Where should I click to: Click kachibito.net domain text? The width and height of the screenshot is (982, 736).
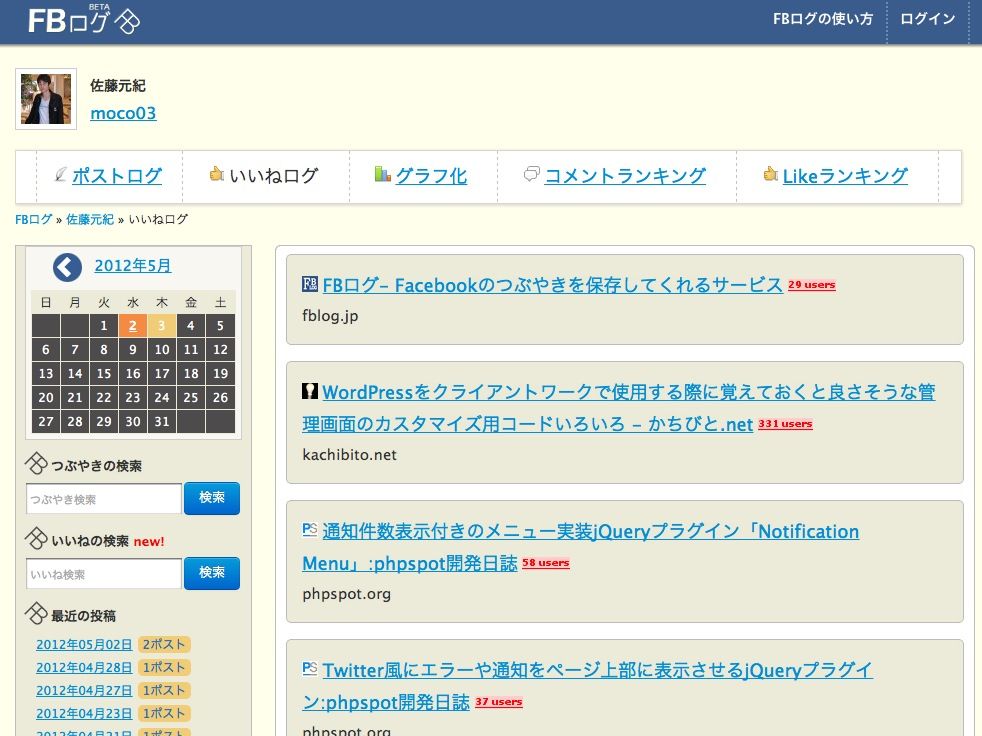(349, 455)
